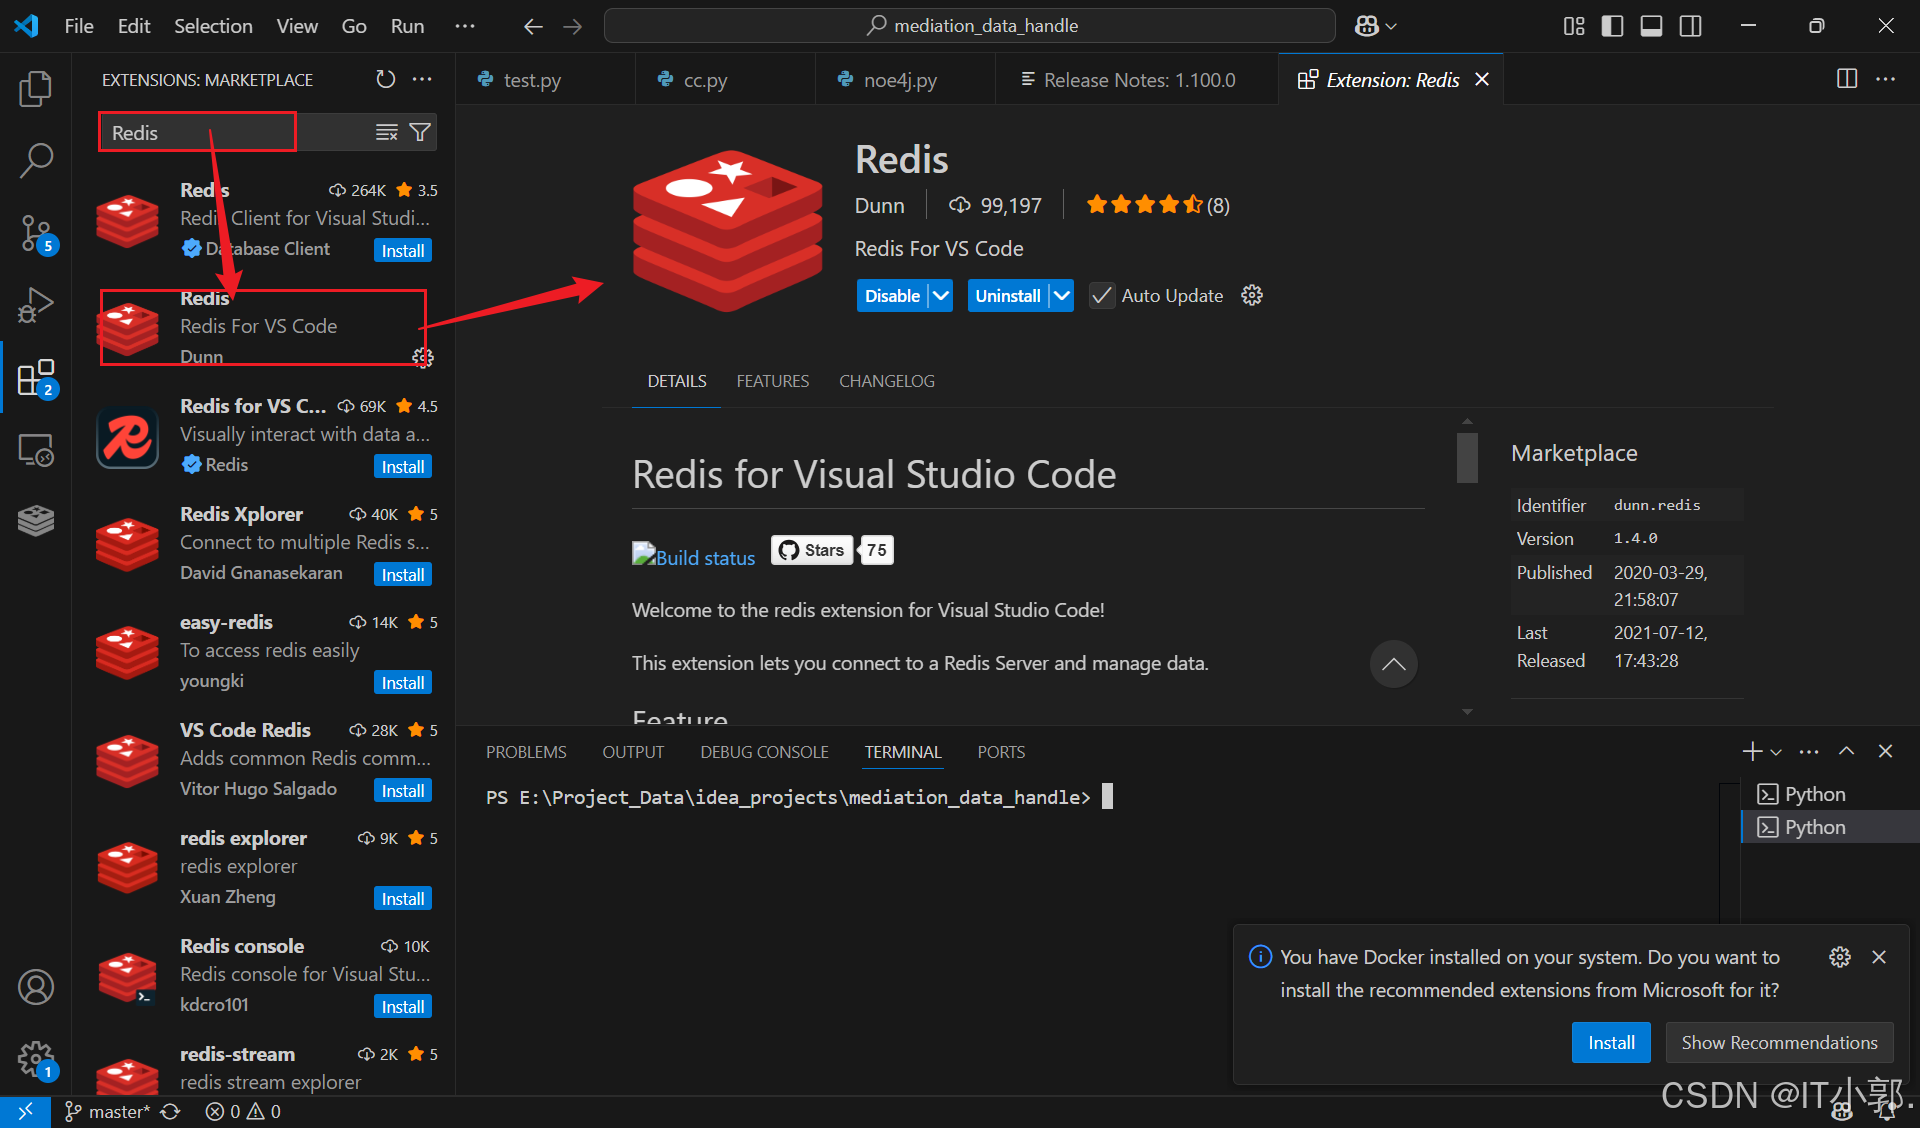The height and width of the screenshot is (1128, 1920).
Task: Expand the Disable button dropdown arrow
Action: tap(940, 296)
